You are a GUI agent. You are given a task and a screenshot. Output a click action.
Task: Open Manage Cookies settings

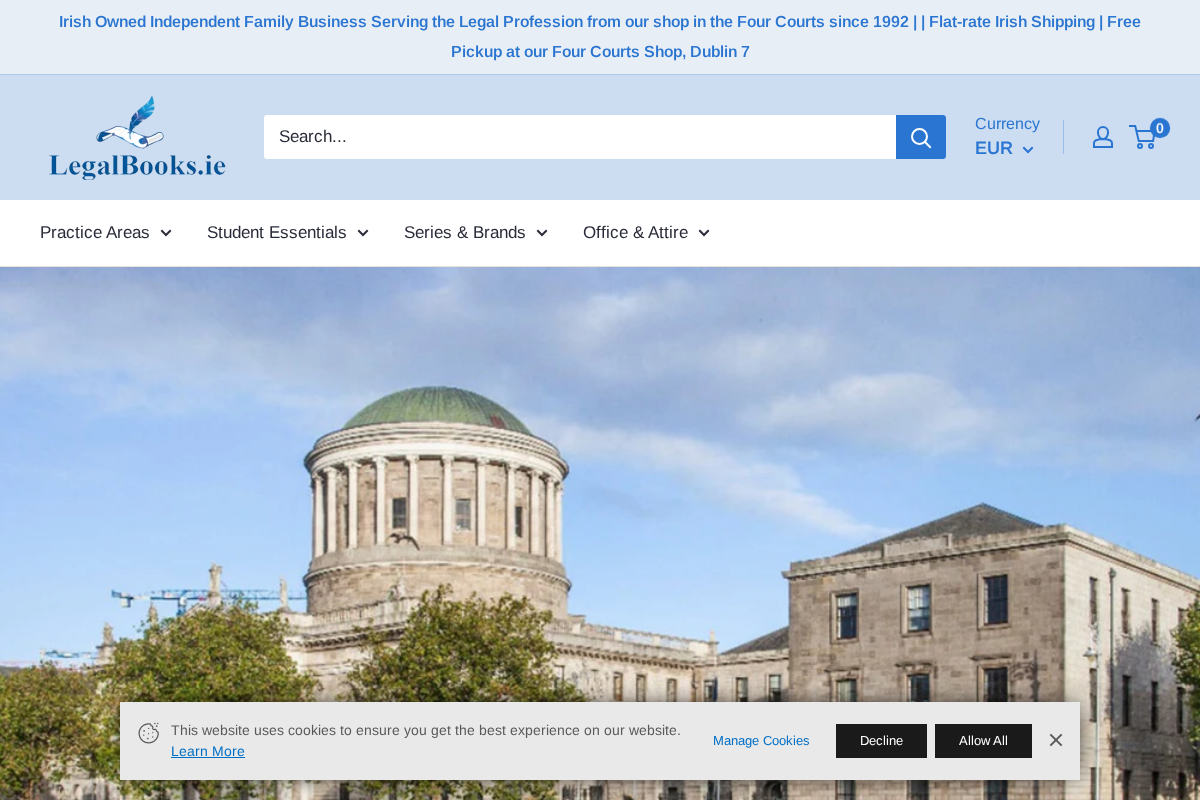point(761,740)
